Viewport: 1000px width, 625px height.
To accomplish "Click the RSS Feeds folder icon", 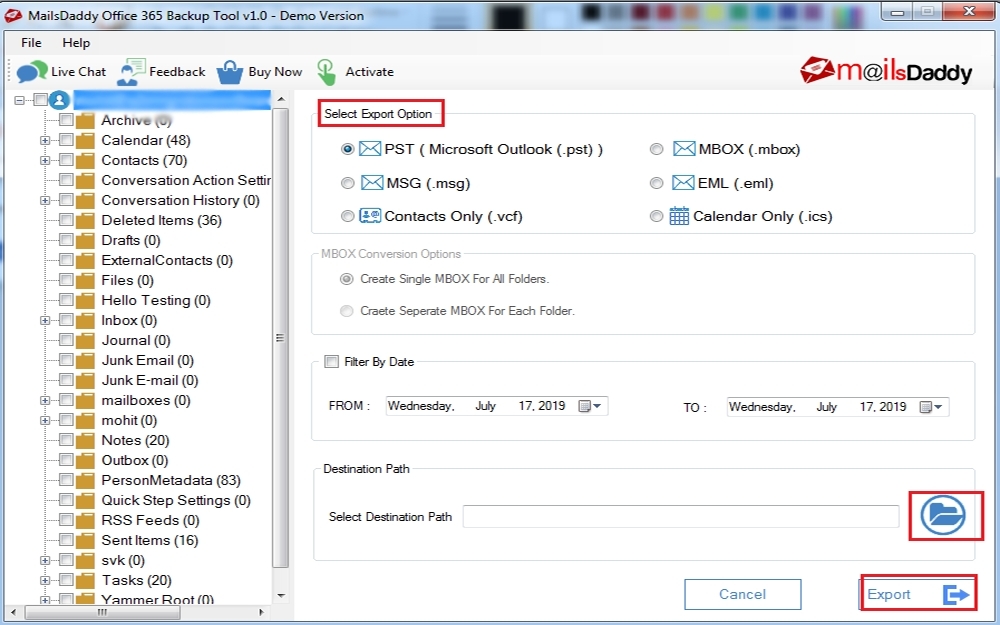I will 85,521.
